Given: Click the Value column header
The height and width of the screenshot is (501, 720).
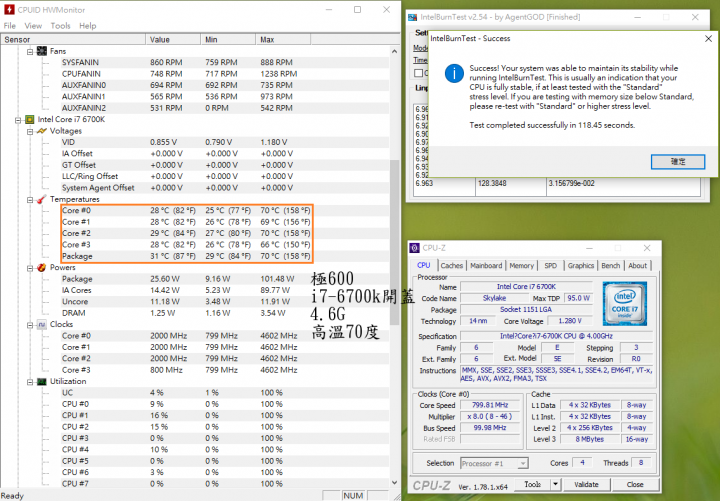Looking at the screenshot, I should (173, 39).
